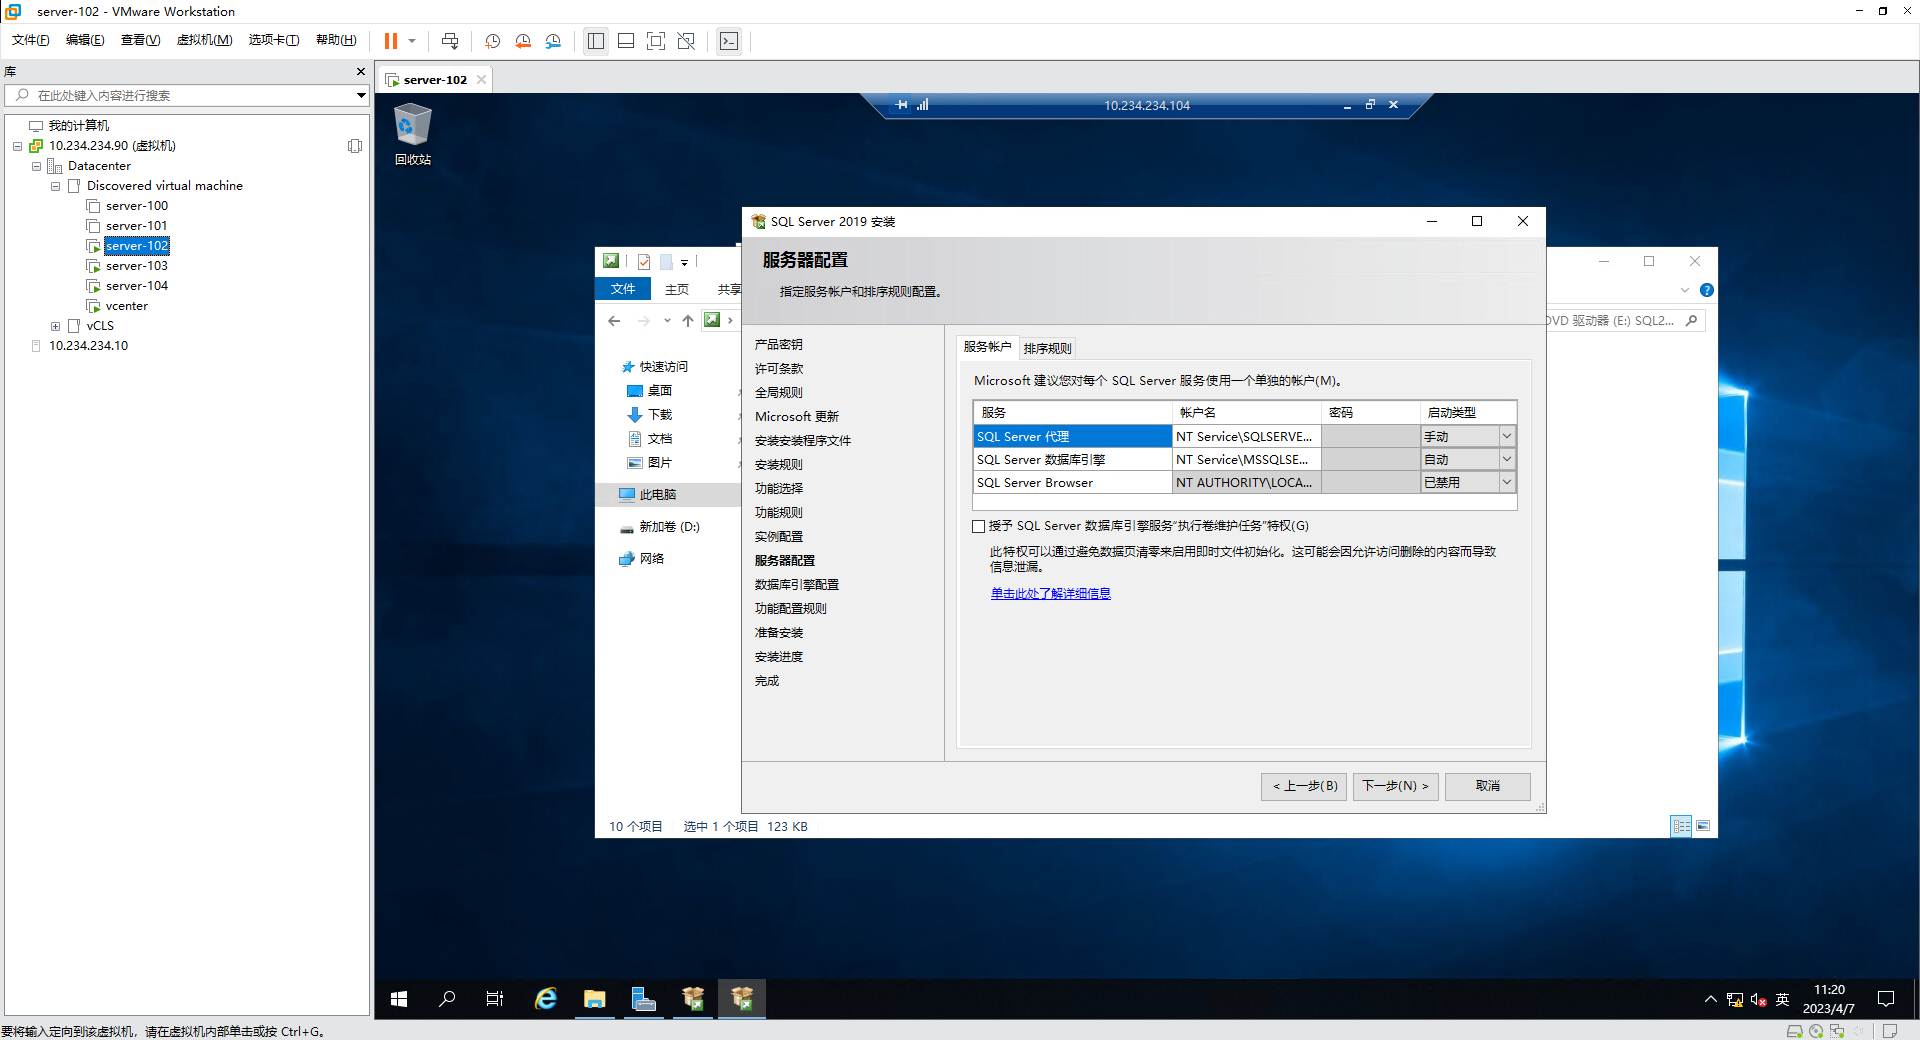Image resolution: width=1920 pixels, height=1040 pixels.
Task: Click the send Ctrl+Alt+Del toolbar icon
Action: coord(450,41)
